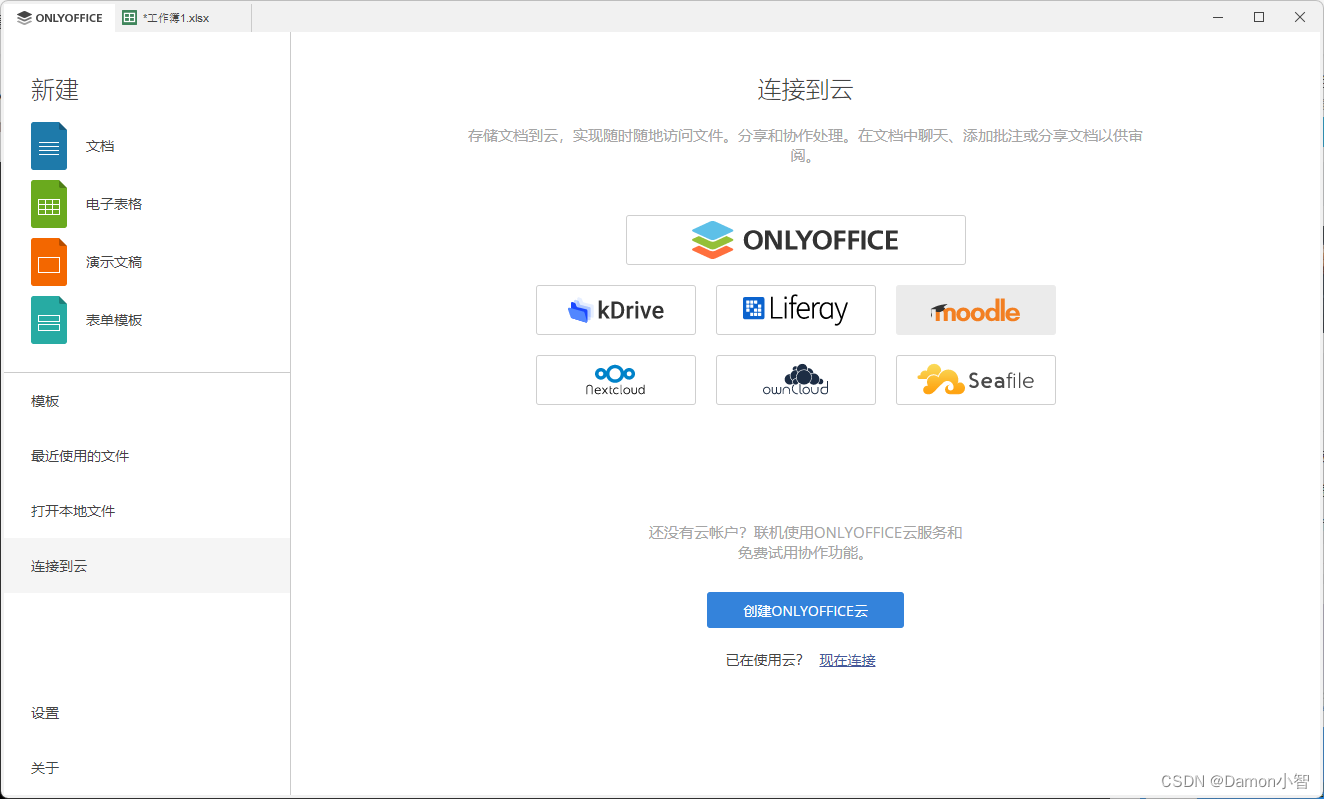Choose Moodle cloud provider
Image resolution: width=1324 pixels, height=799 pixels.
point(976,310)
